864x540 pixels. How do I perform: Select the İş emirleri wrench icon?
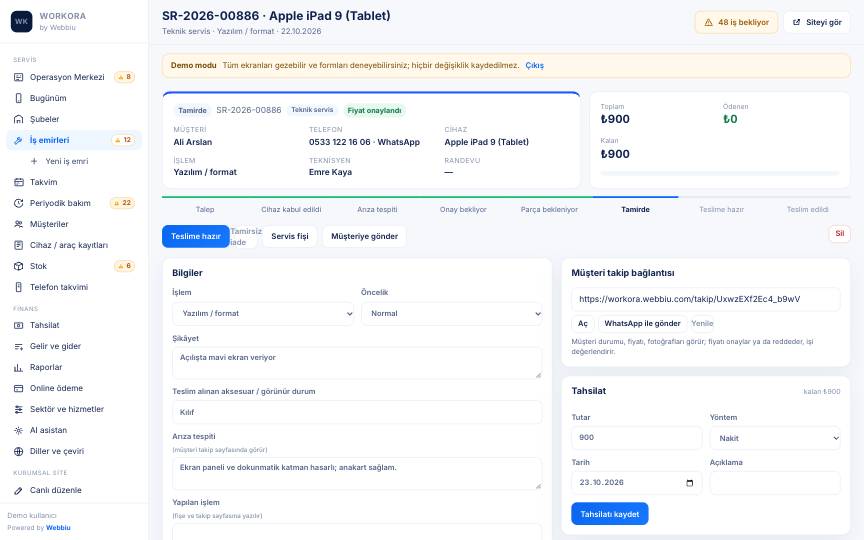(x=18, y=140)
